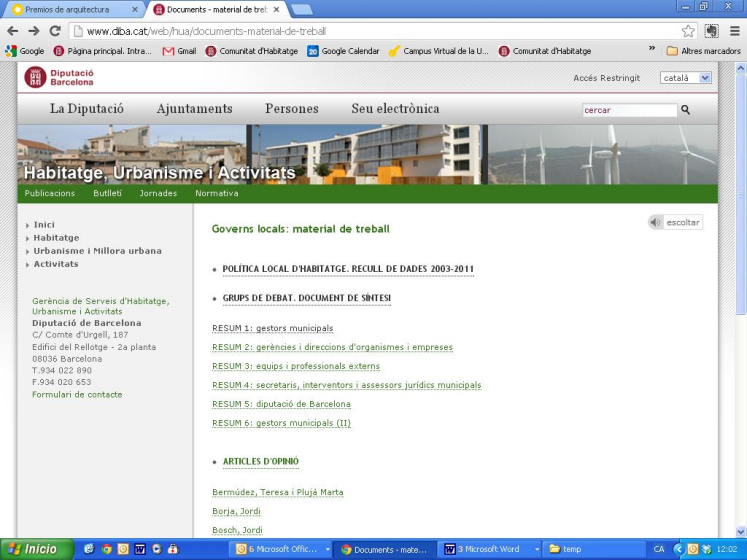The width and height of the screenshot is (747, 560).
Task: Click the Outlook quick launch icon
Action: coord(123,549)
